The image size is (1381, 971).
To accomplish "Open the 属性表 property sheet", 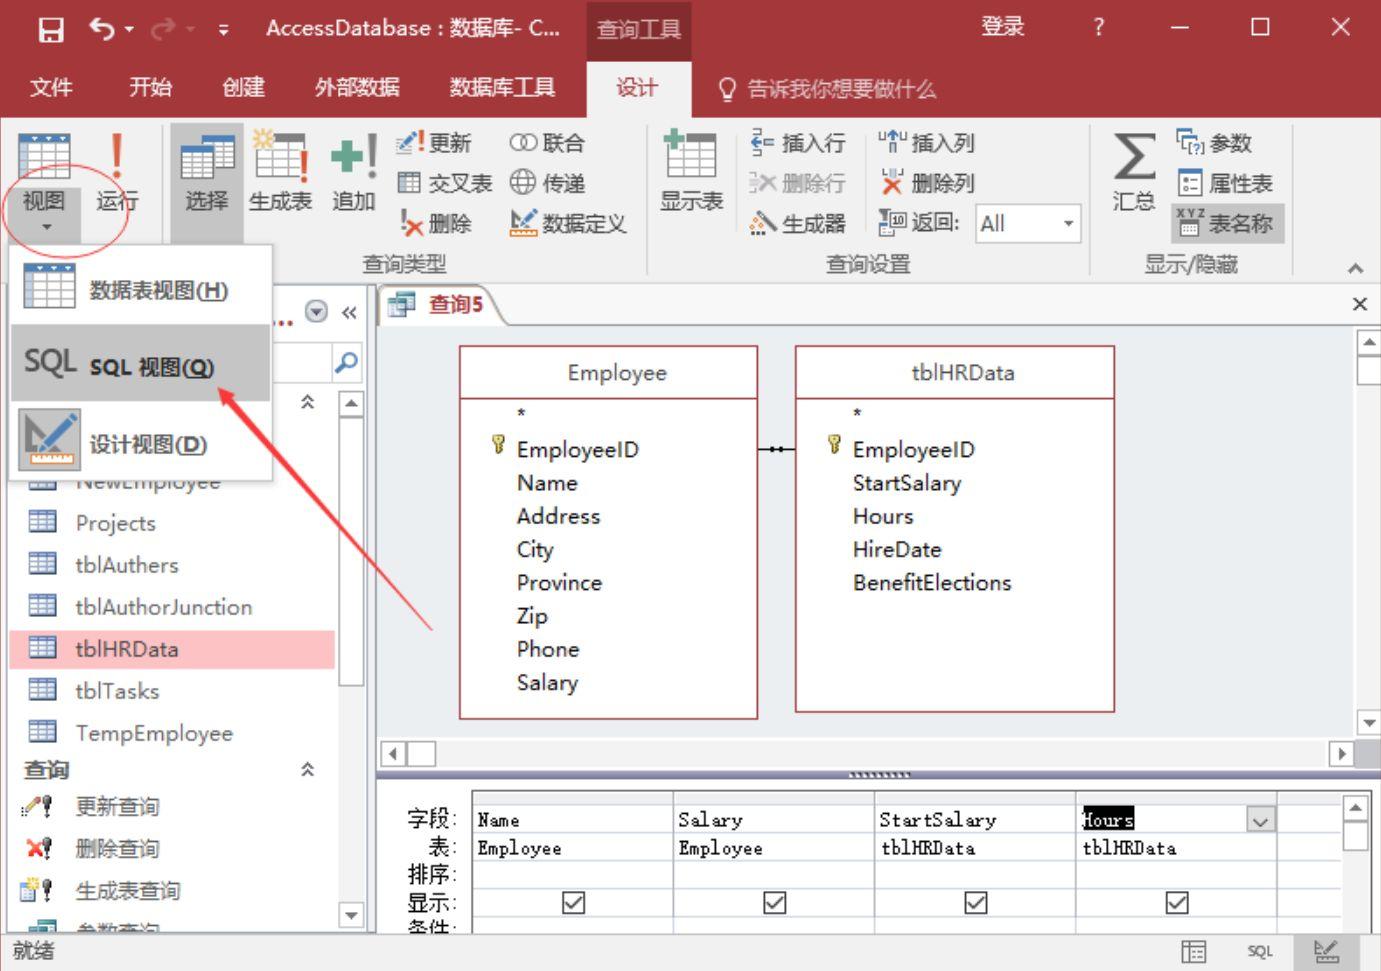I will [1227, 182].
